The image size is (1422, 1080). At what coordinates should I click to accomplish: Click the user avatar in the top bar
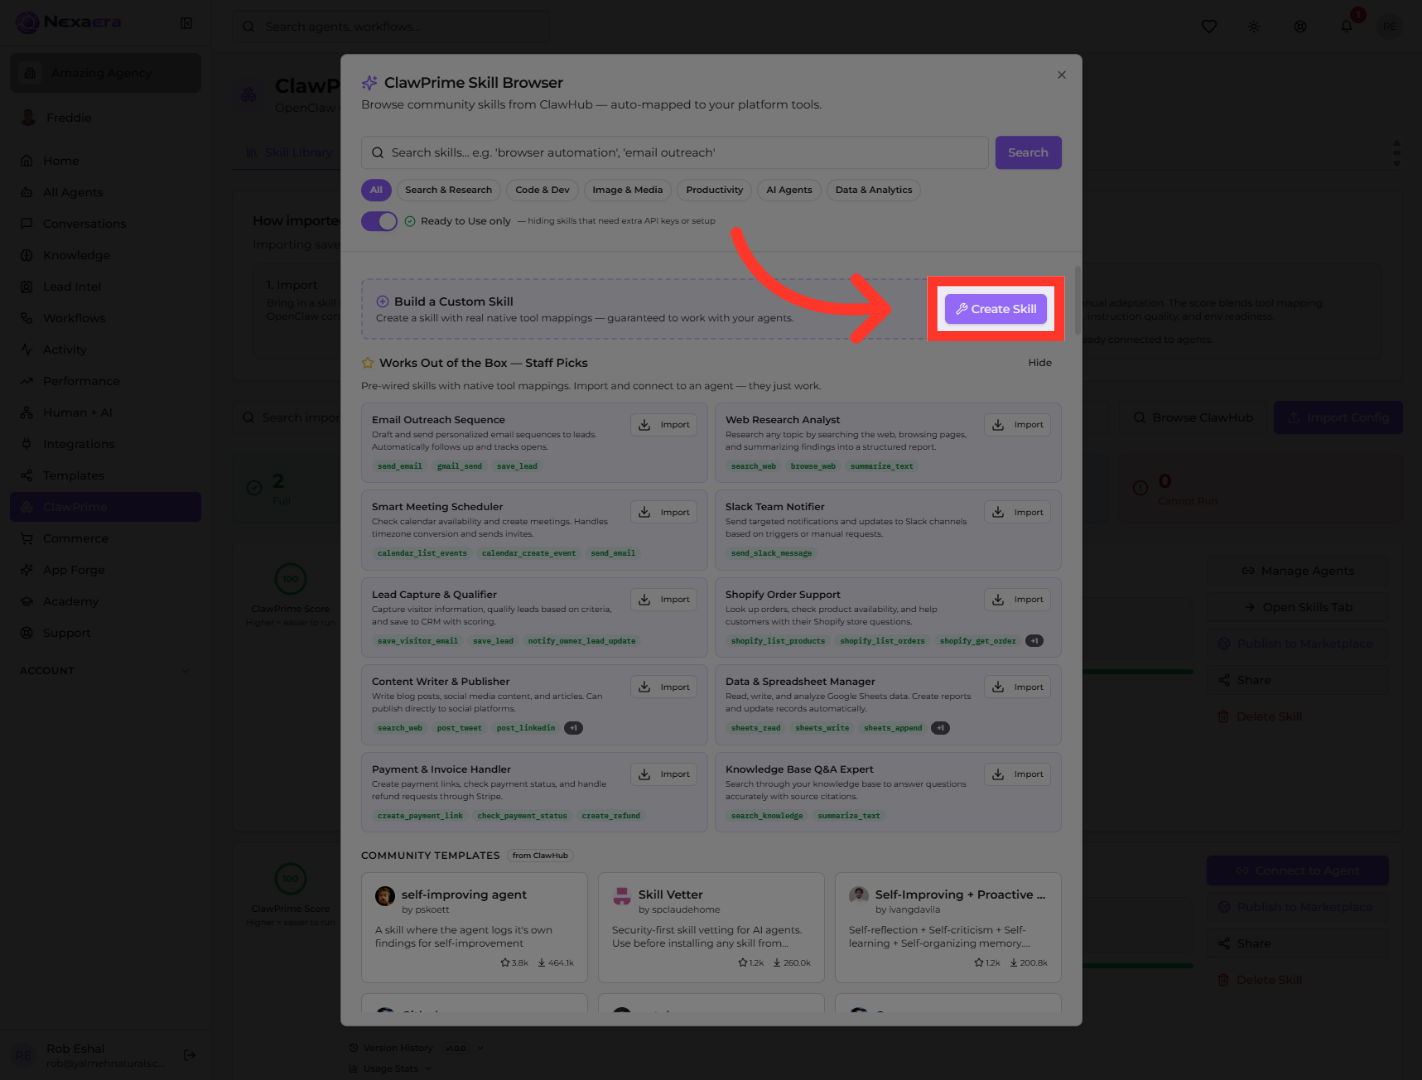1390,27
